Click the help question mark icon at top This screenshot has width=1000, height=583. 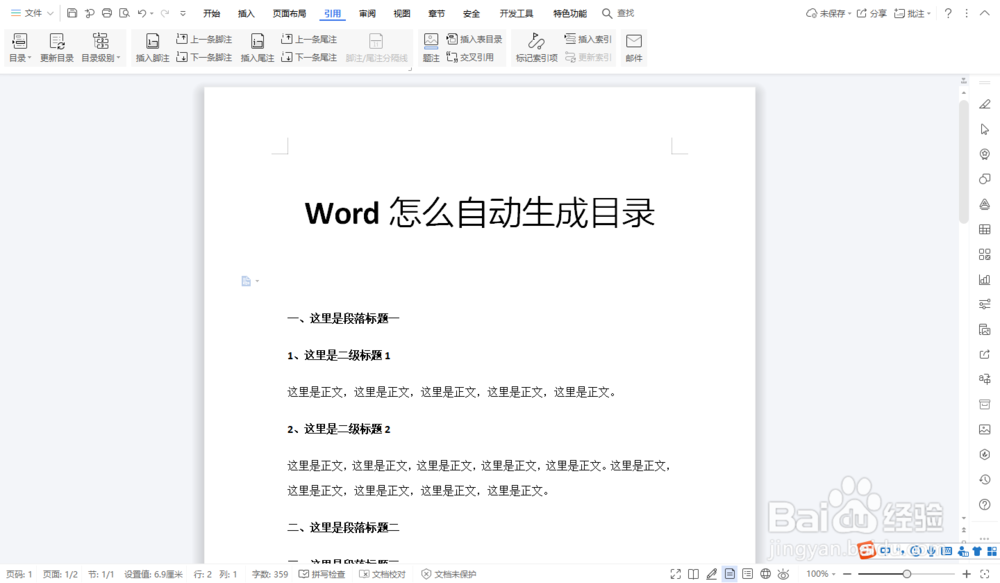(948, 13)
